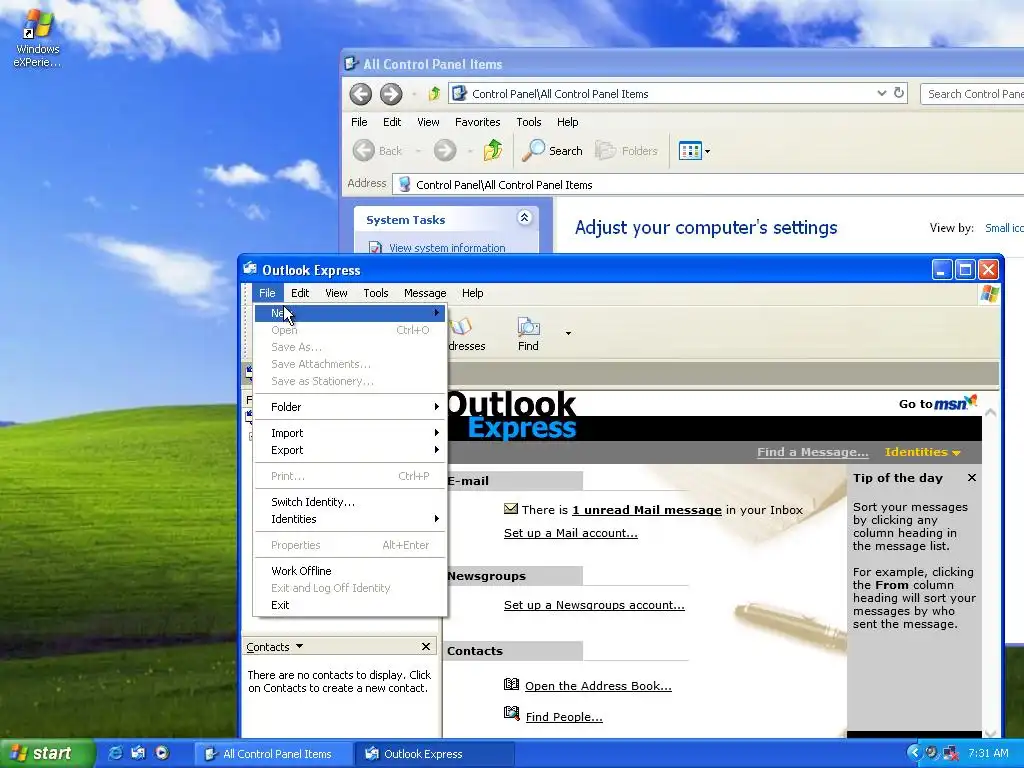1024x768 pixels.
Task: Click Up folder icon beside Control Panel address box
Action: pos(434,94)
